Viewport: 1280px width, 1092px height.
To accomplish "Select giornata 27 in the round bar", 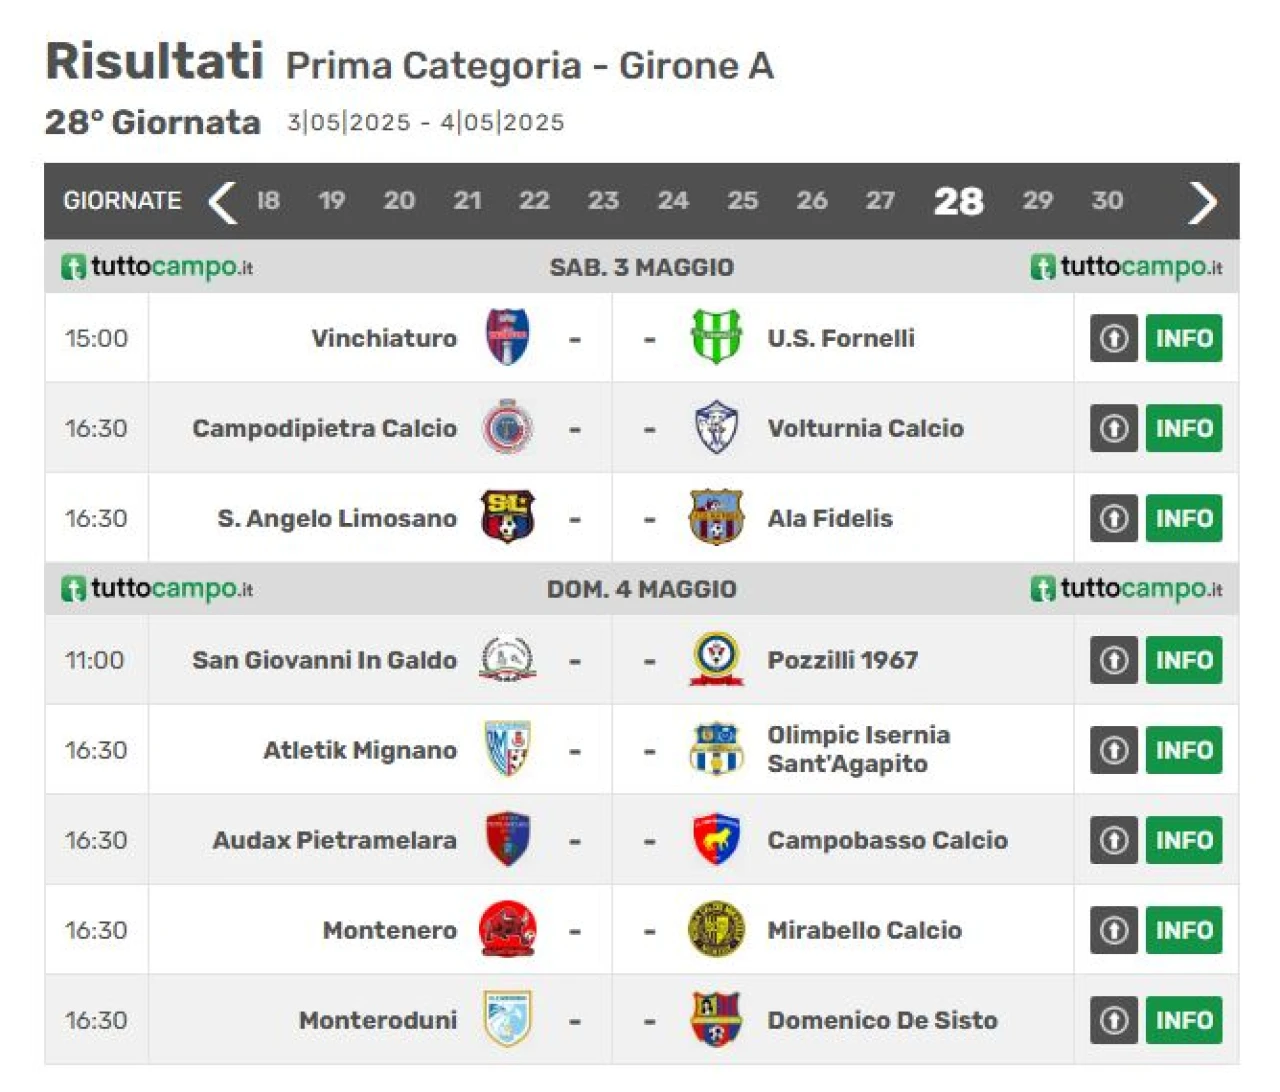I will [x=880, y=200].
